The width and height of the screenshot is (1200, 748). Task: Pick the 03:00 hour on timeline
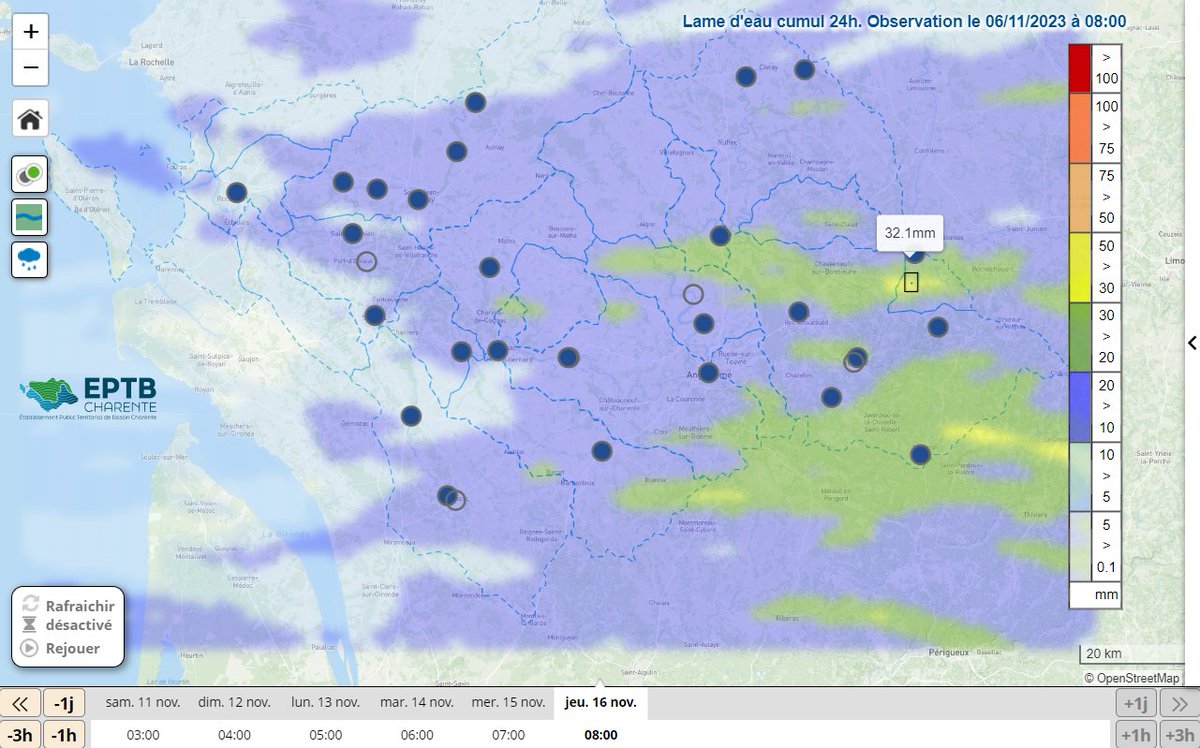tap(143, 735)
